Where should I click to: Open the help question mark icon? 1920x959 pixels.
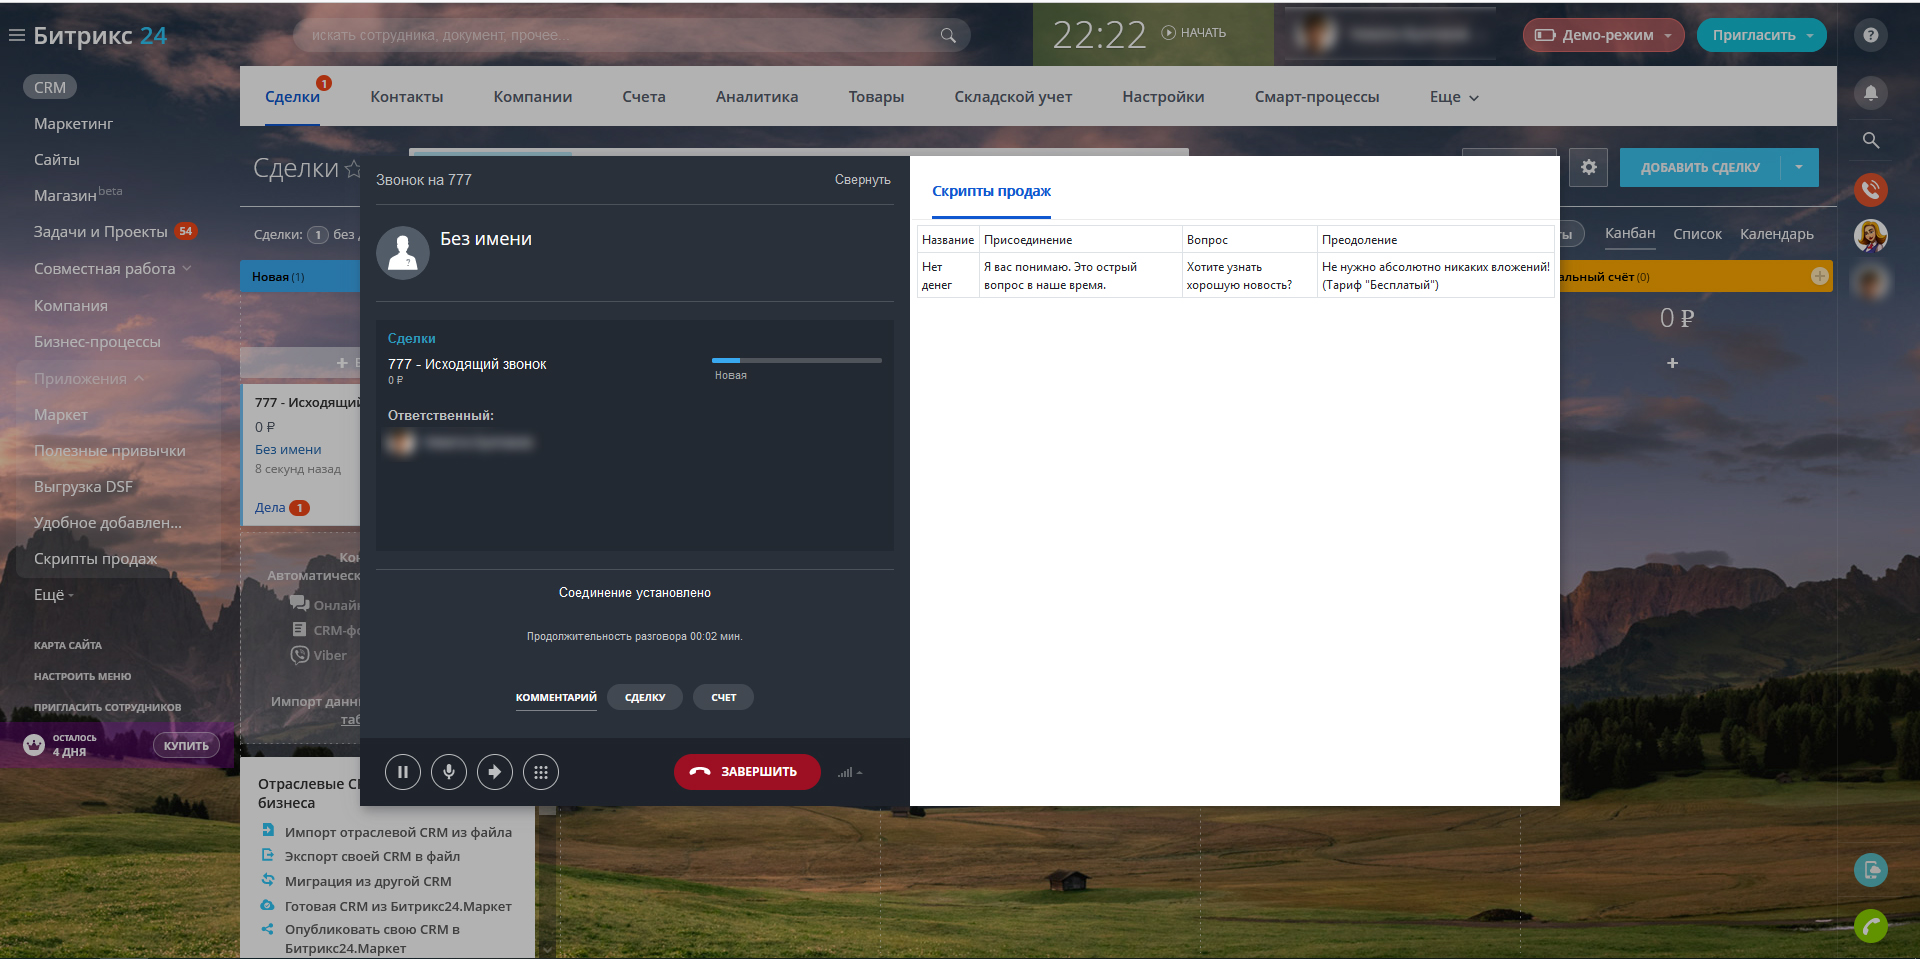[1871, 35]
